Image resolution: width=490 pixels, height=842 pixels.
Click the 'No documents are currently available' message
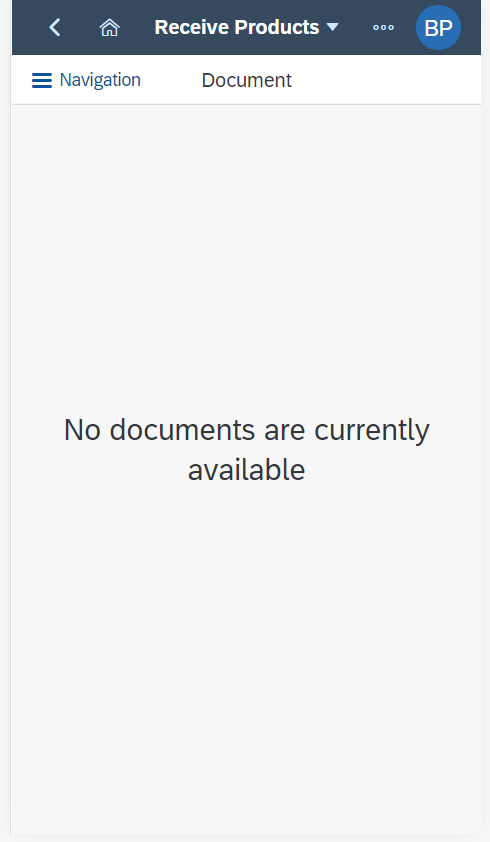(247, 449)
